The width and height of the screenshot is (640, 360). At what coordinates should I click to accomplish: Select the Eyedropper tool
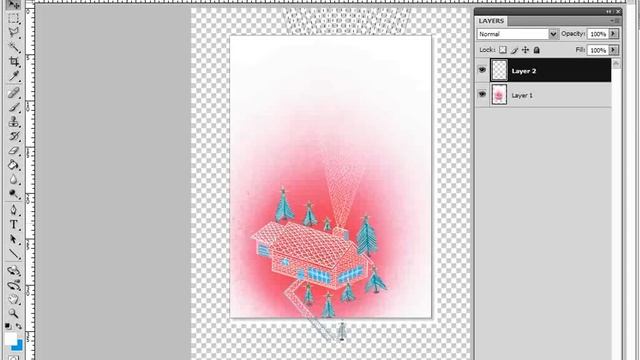click(x=13, y=76)
